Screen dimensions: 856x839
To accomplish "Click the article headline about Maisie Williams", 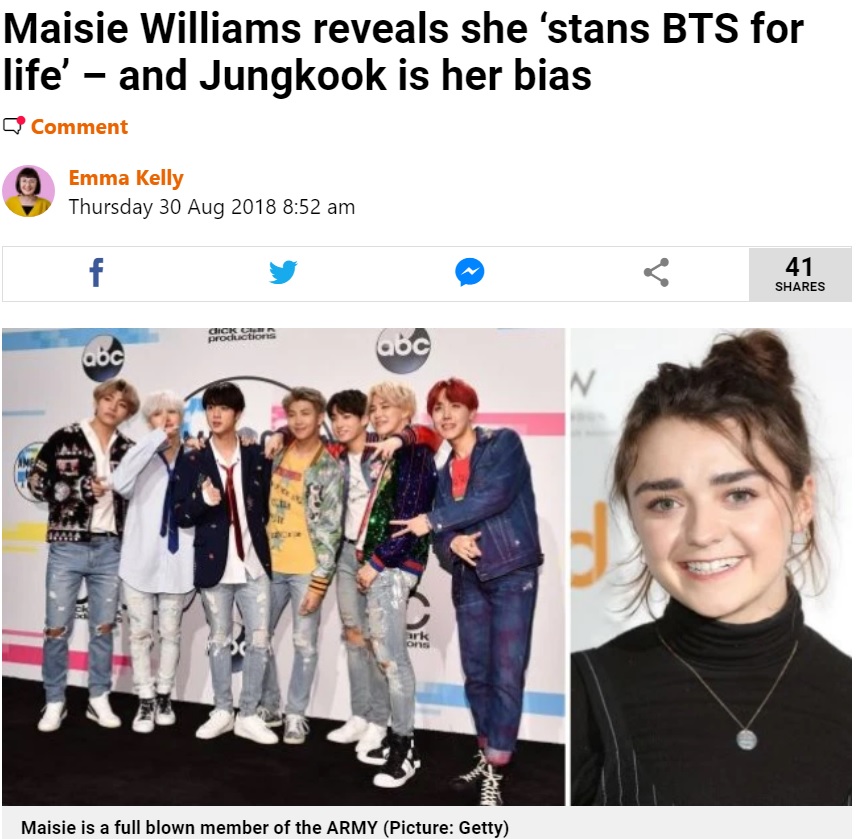I will (403, 52).
